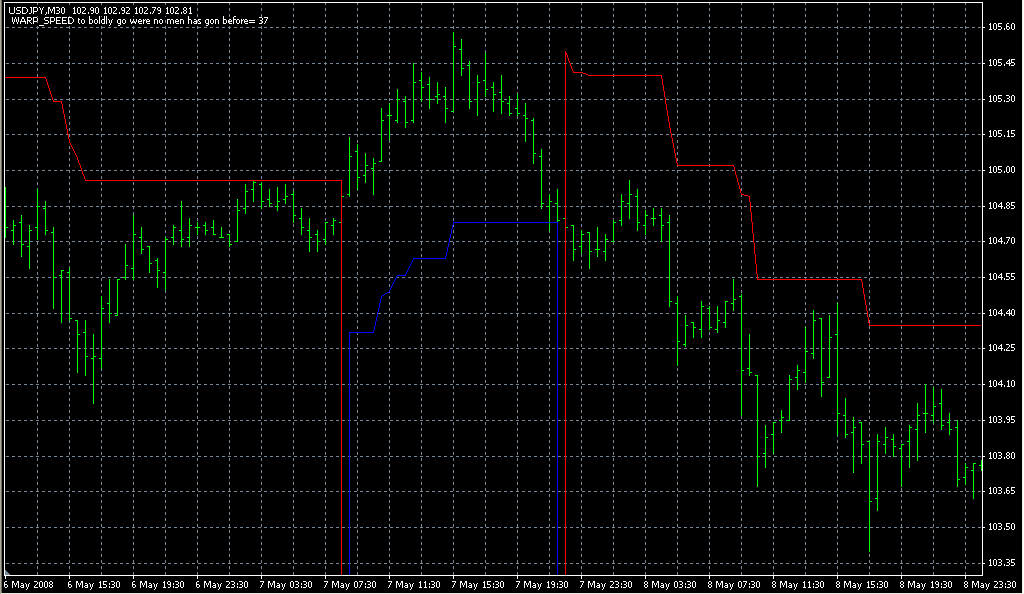The image size is (1024, 594).
Task: Click the 6 May 2008 time label
Action: pos(29,585)
